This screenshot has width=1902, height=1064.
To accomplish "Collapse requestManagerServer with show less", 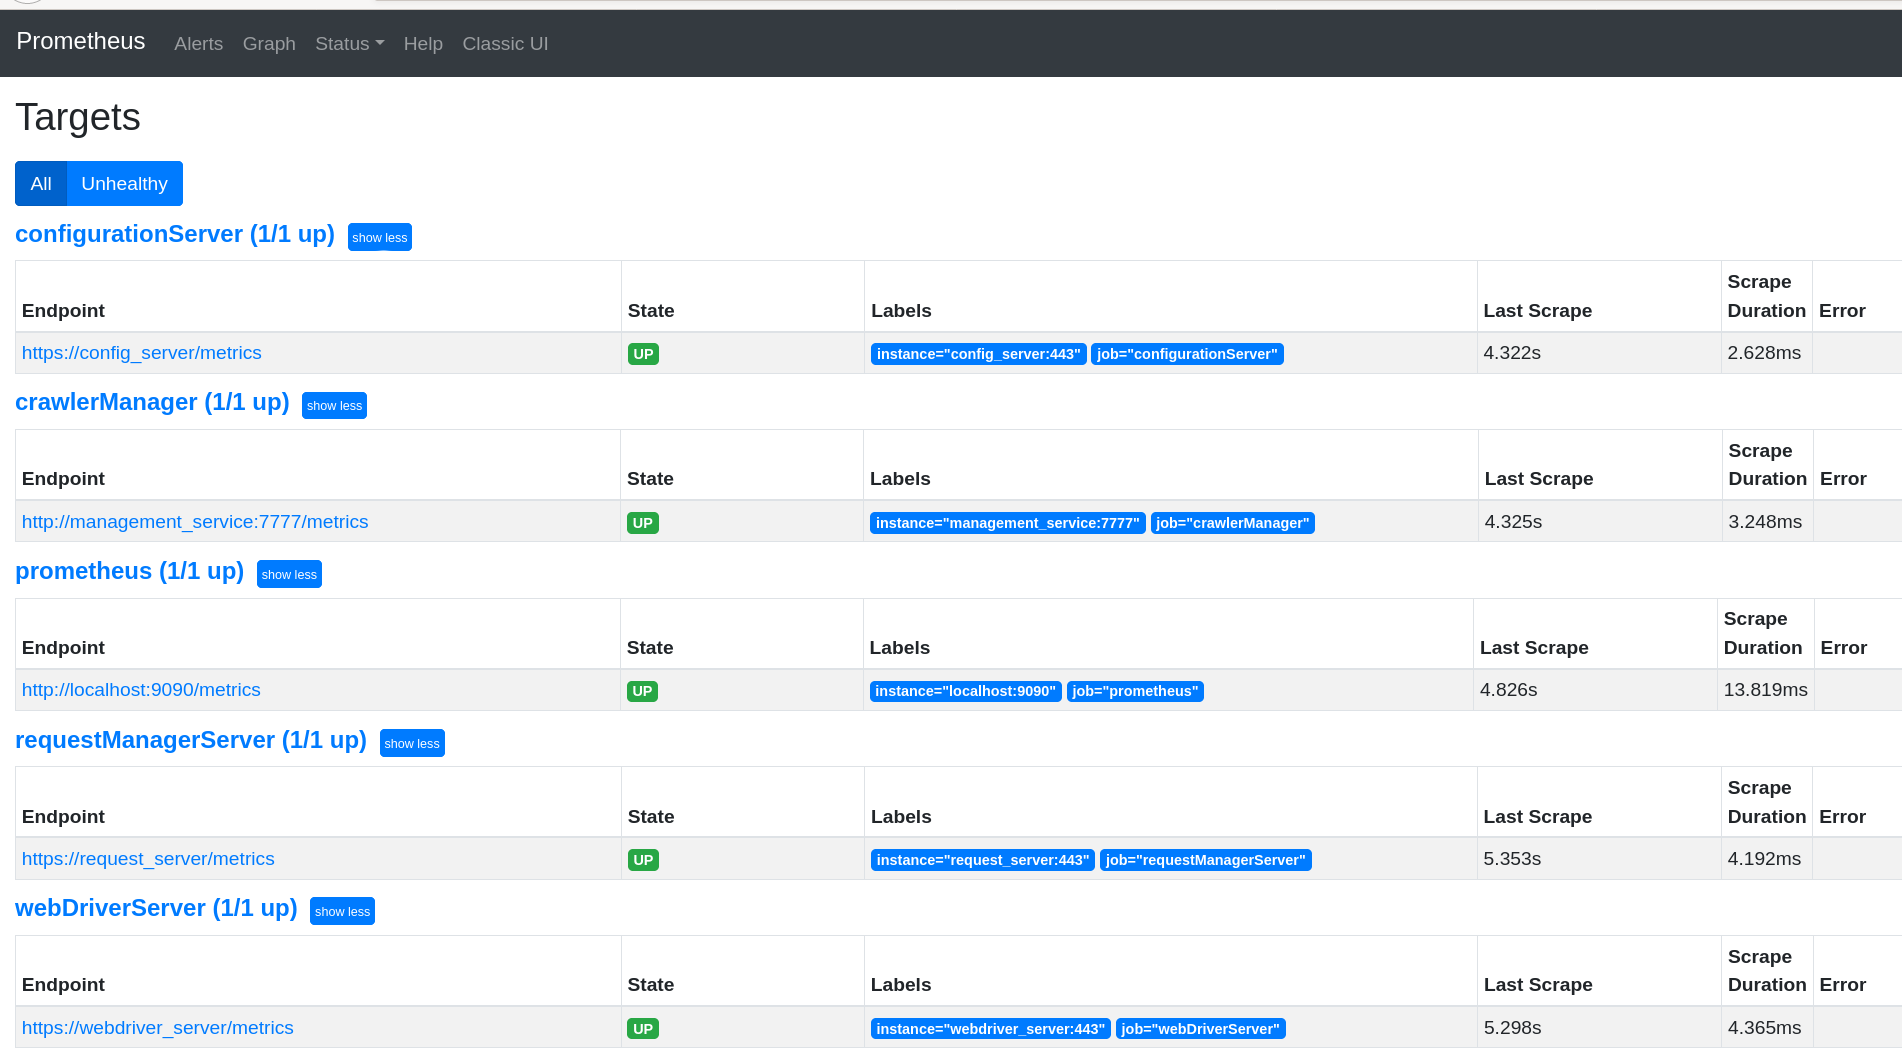I will (412, 743).
